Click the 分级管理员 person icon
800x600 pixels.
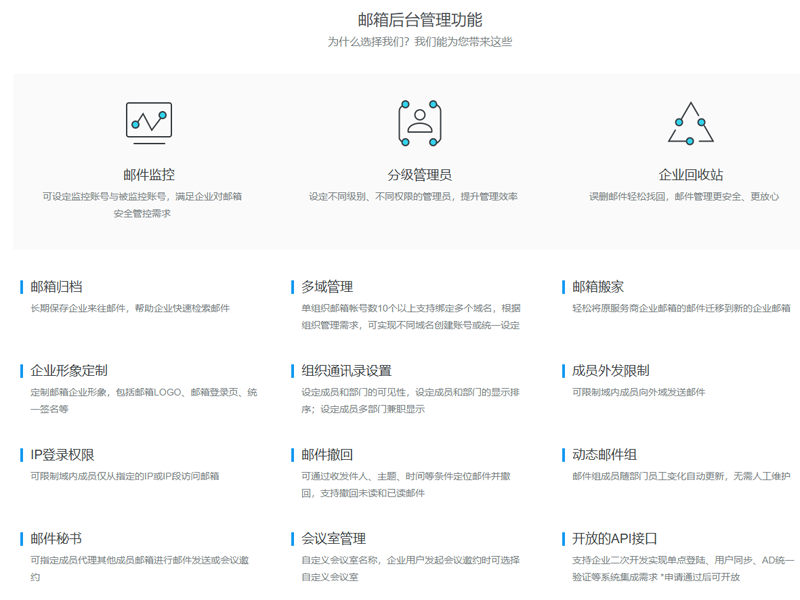419,122
